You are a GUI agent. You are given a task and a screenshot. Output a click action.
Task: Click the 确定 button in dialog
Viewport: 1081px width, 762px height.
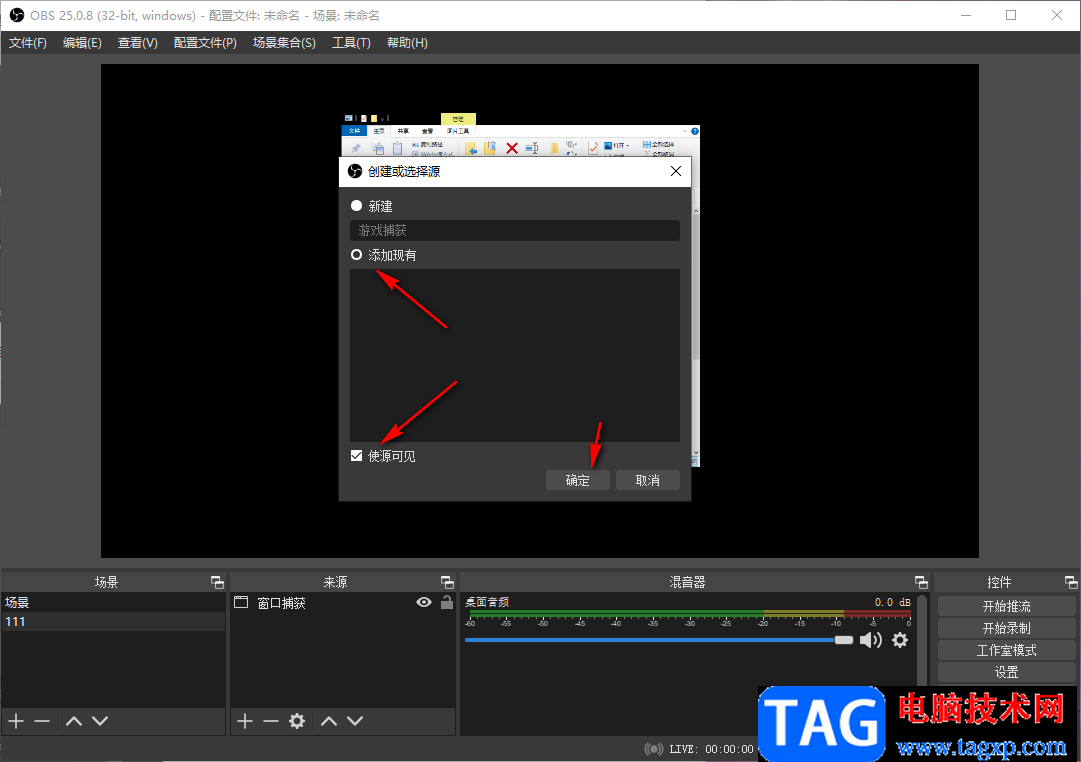578,480
